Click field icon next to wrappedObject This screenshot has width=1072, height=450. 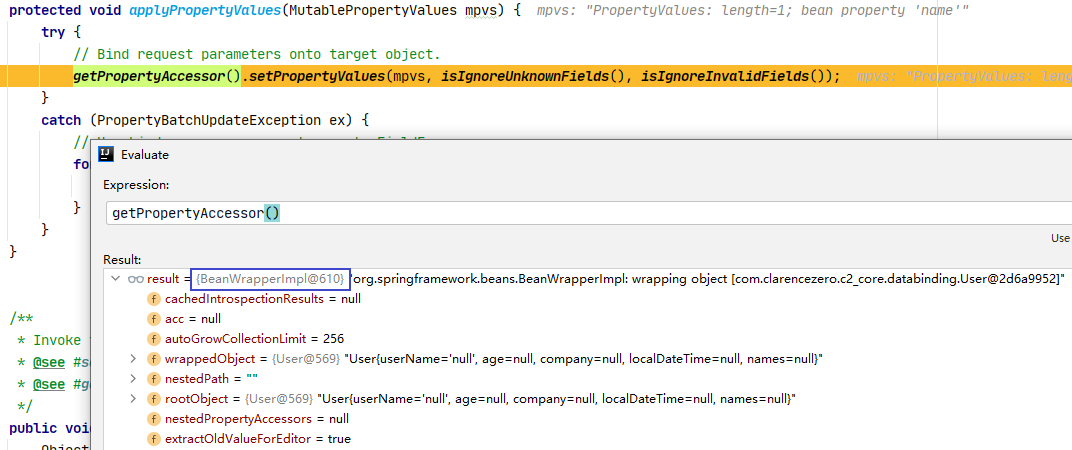tap(154, 358)
